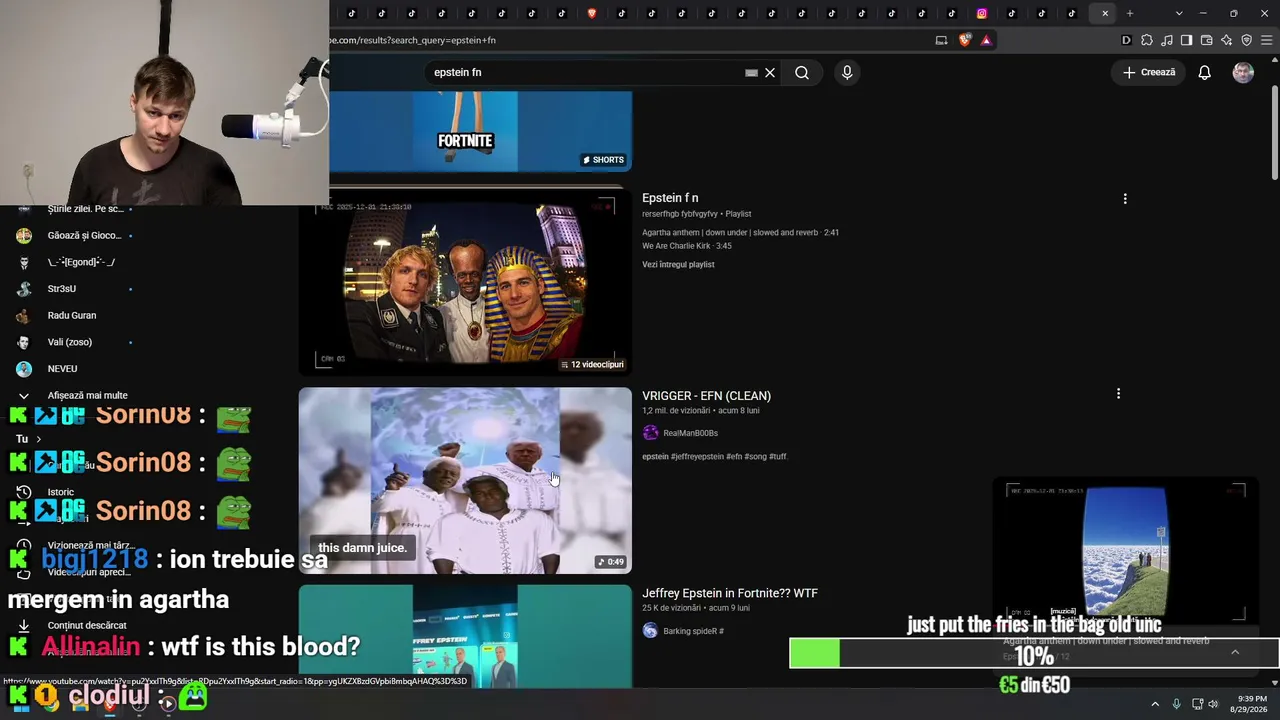
Task: Open the Leo AI sparkle icon
Action: coord(1227,40)
